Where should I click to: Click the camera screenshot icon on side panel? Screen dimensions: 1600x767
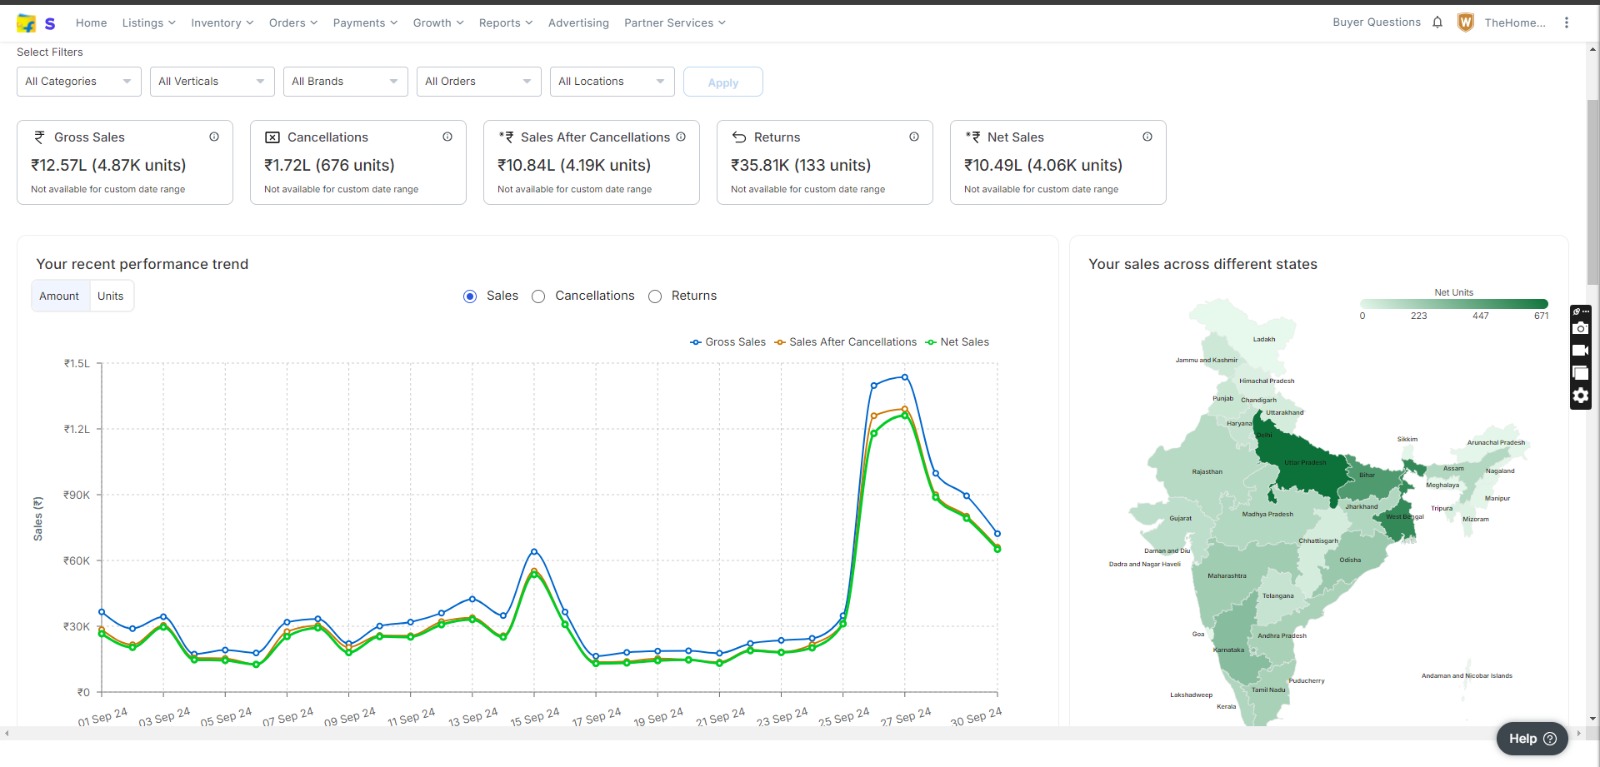(1580, 329)
